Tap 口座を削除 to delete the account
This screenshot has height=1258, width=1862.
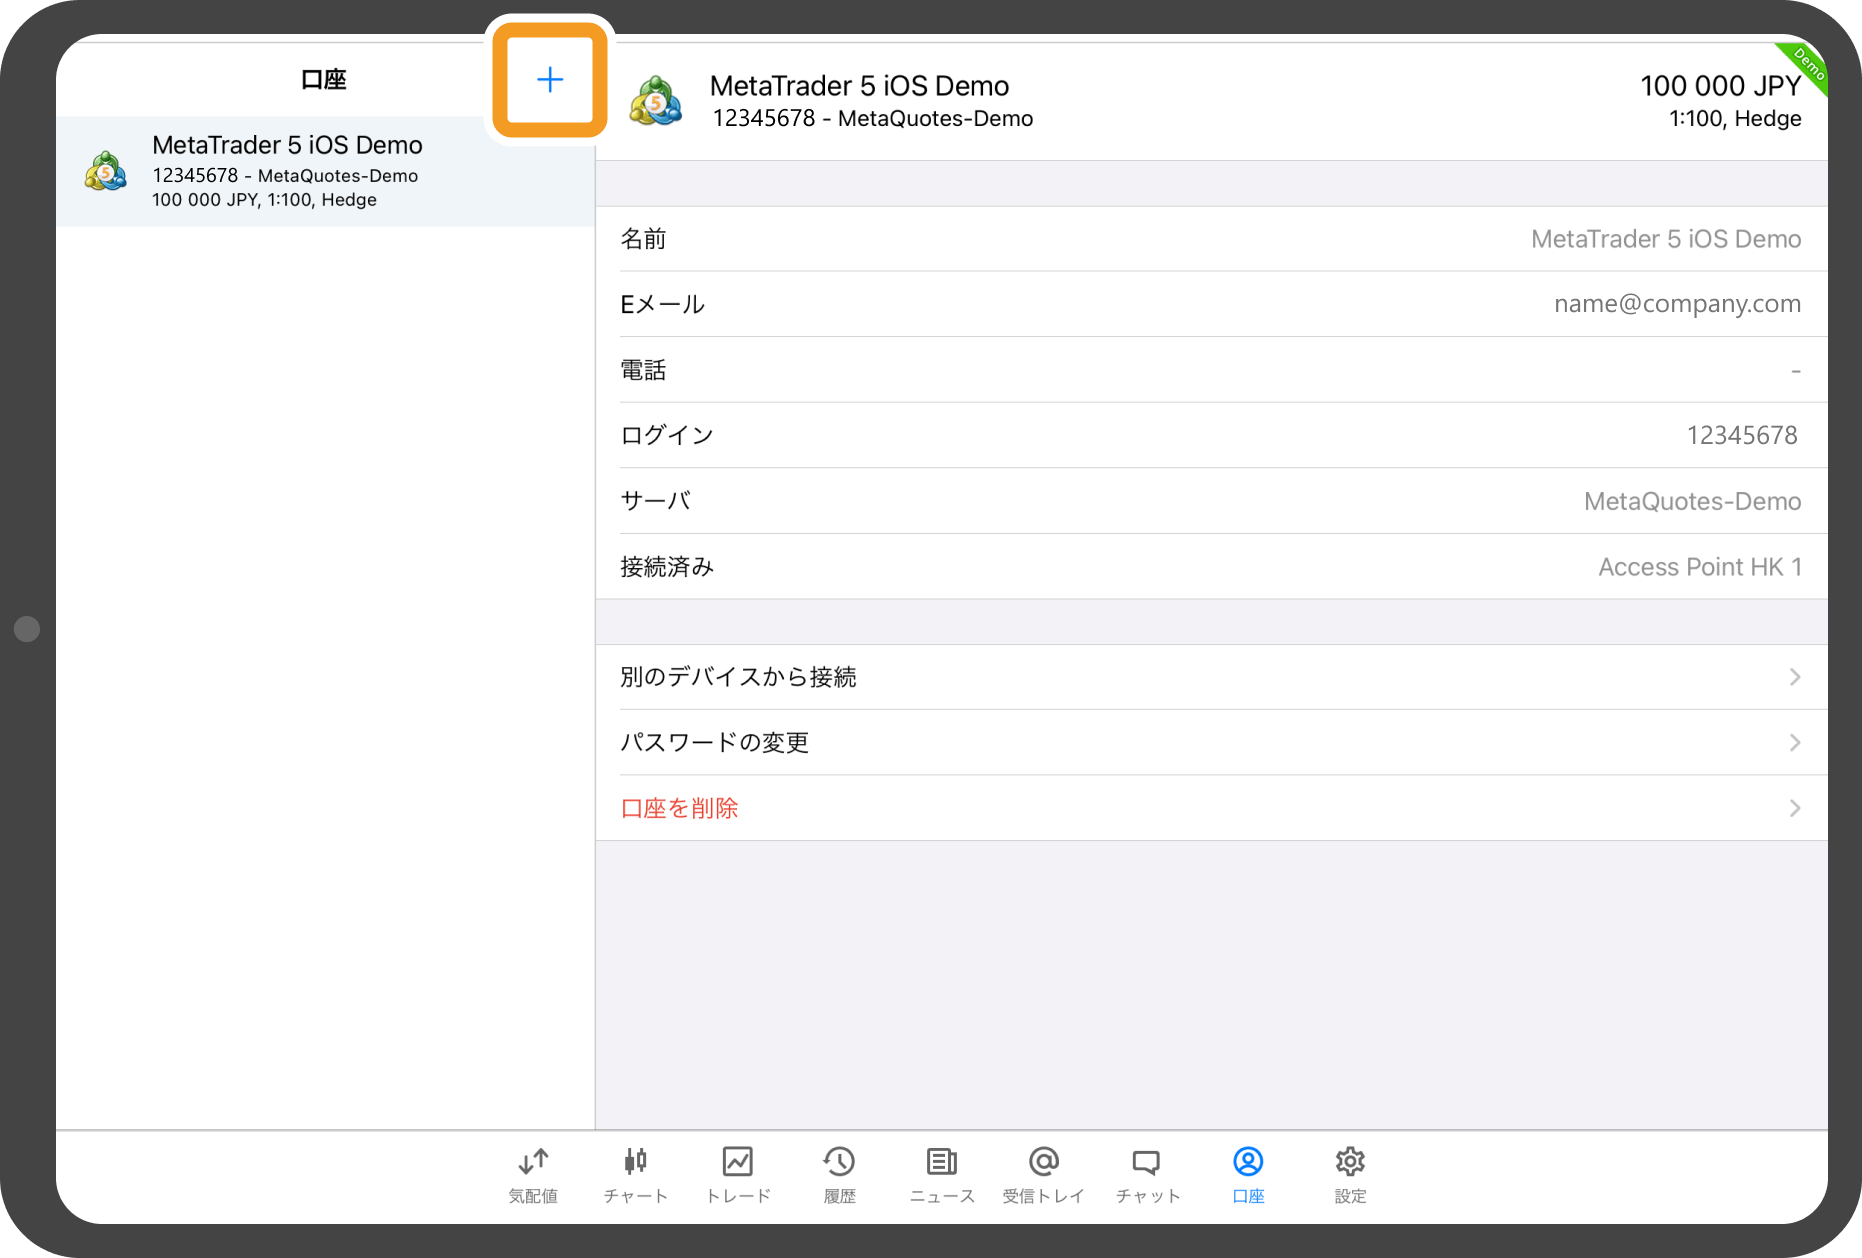click(x=679, y=808)
